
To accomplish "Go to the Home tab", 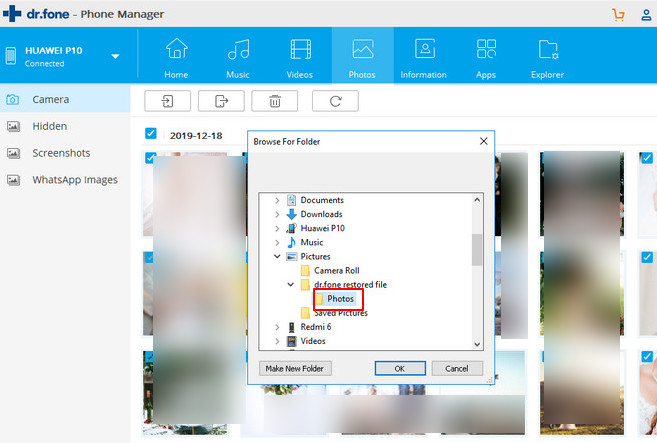I will (x=176, y=57).
